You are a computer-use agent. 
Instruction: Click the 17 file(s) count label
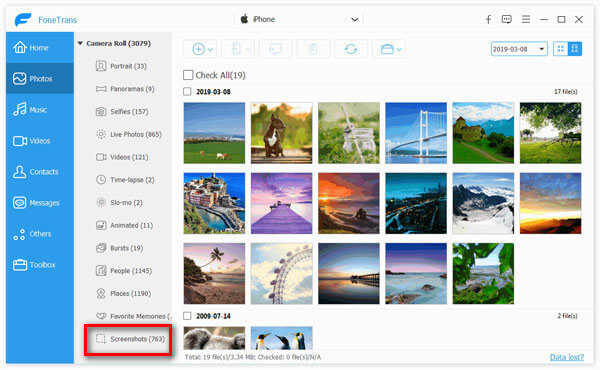tap(566, 91)
